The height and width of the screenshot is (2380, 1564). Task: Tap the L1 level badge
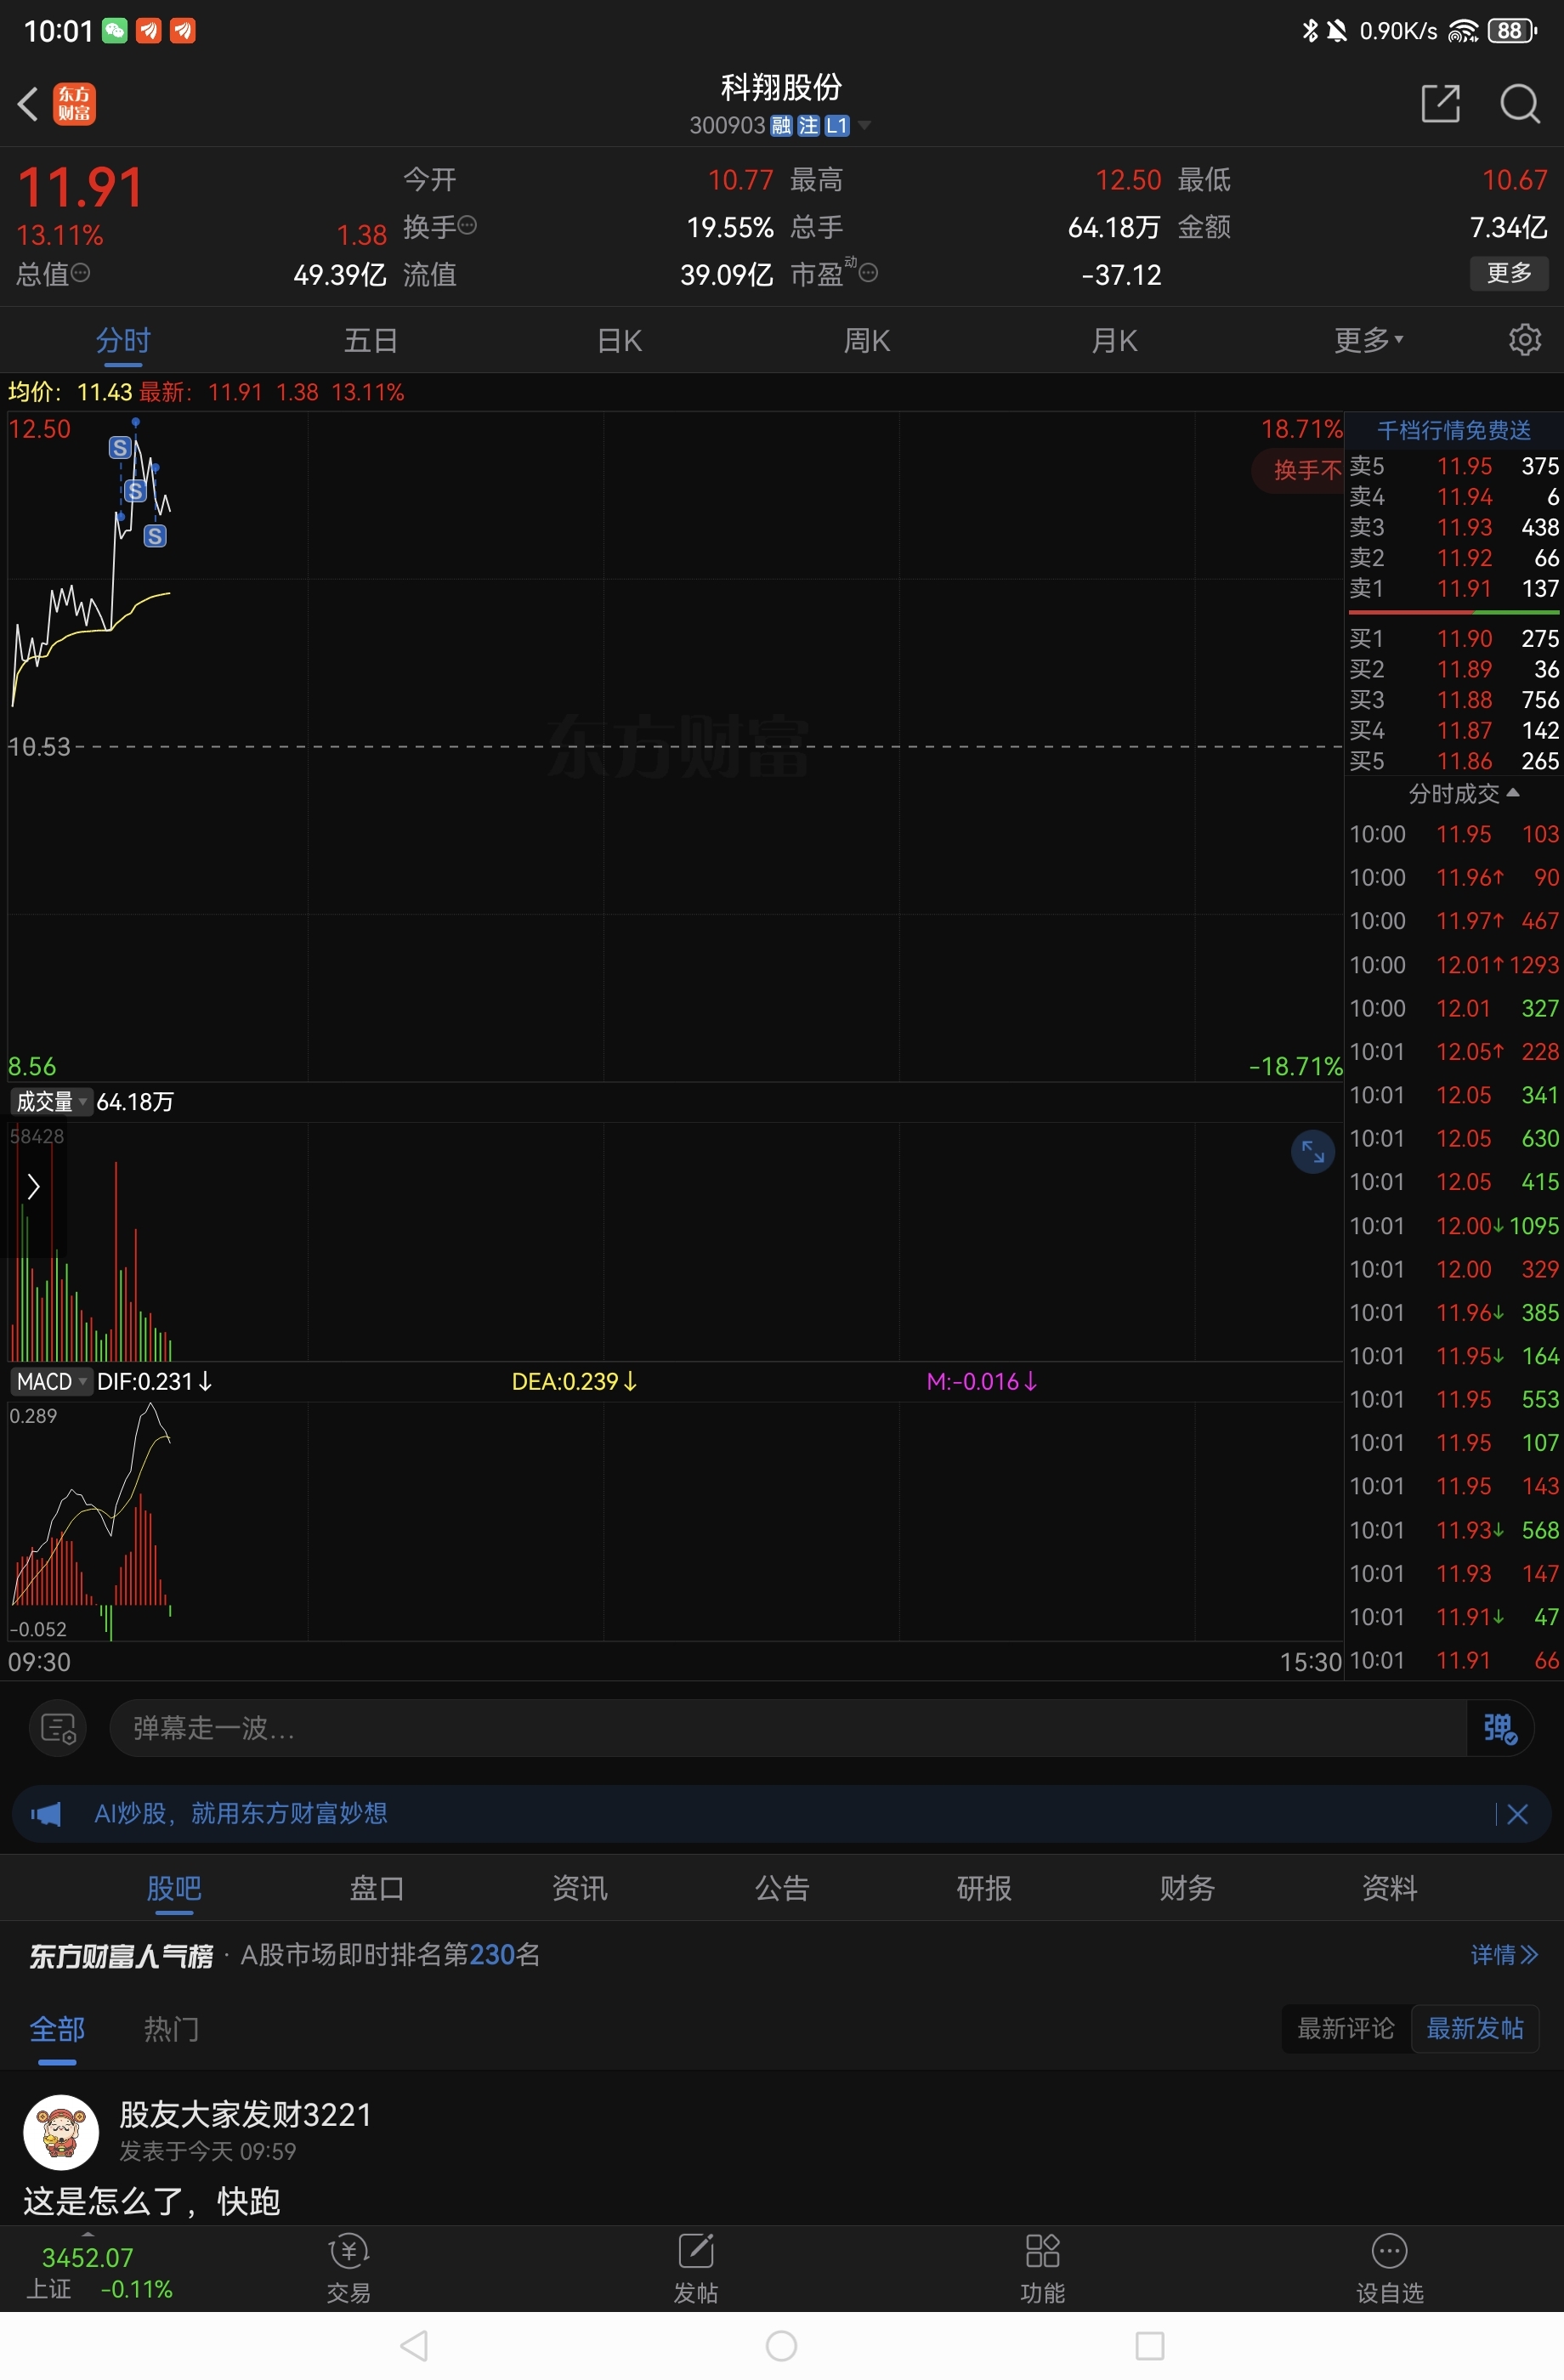click(837, 126)
